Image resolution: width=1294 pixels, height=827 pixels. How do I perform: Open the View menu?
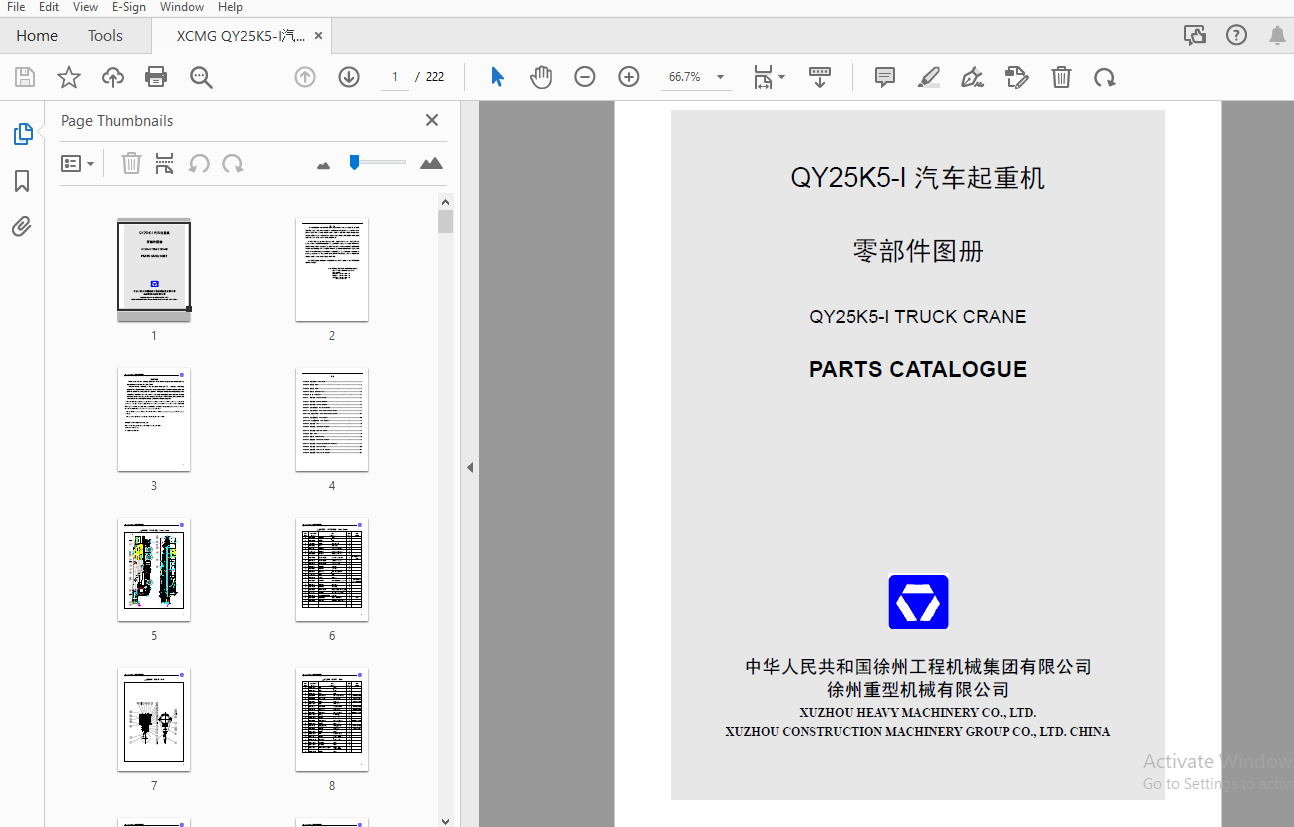click(85, 7)
